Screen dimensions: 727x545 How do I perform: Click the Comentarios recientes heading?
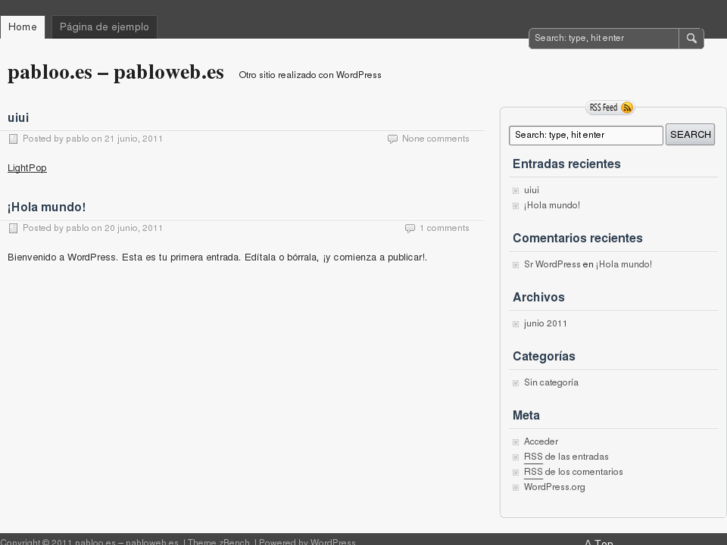(577, 238)
